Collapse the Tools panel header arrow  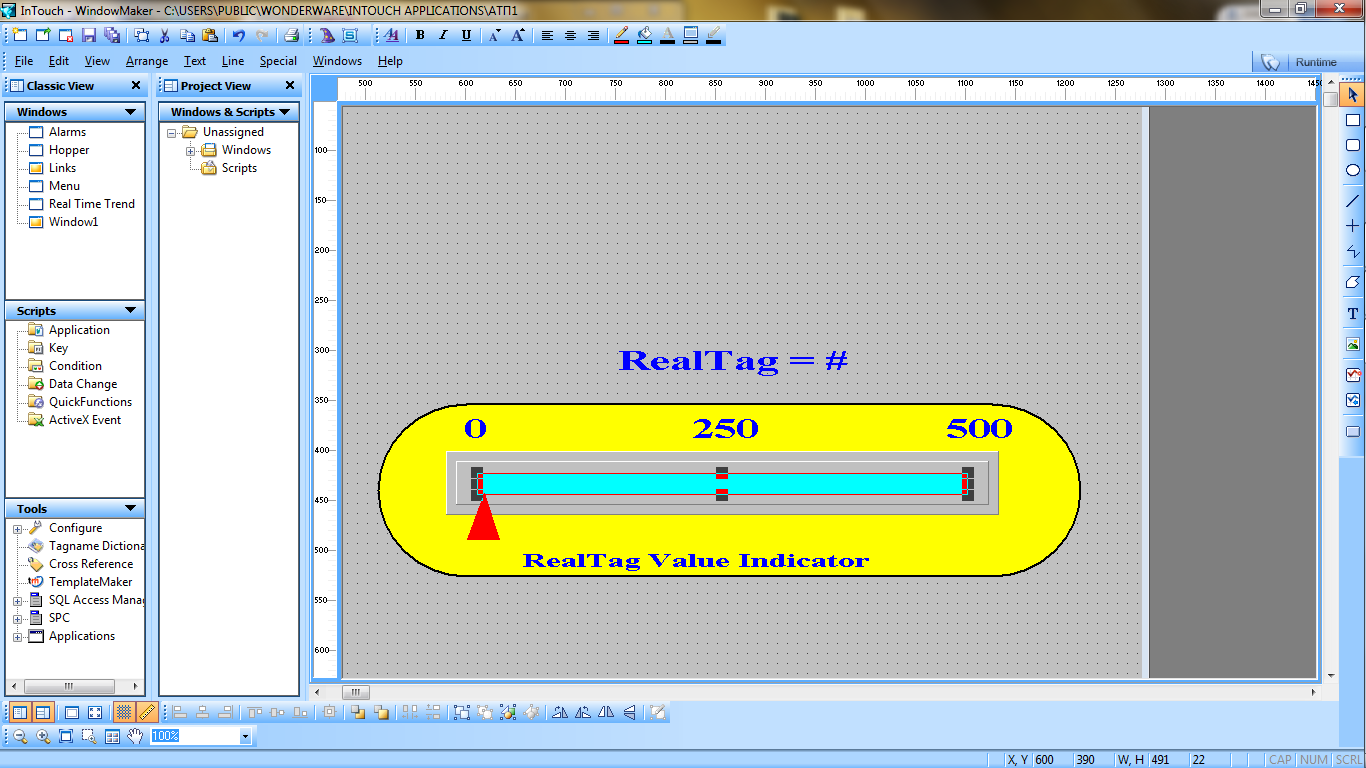click(130, 509)
